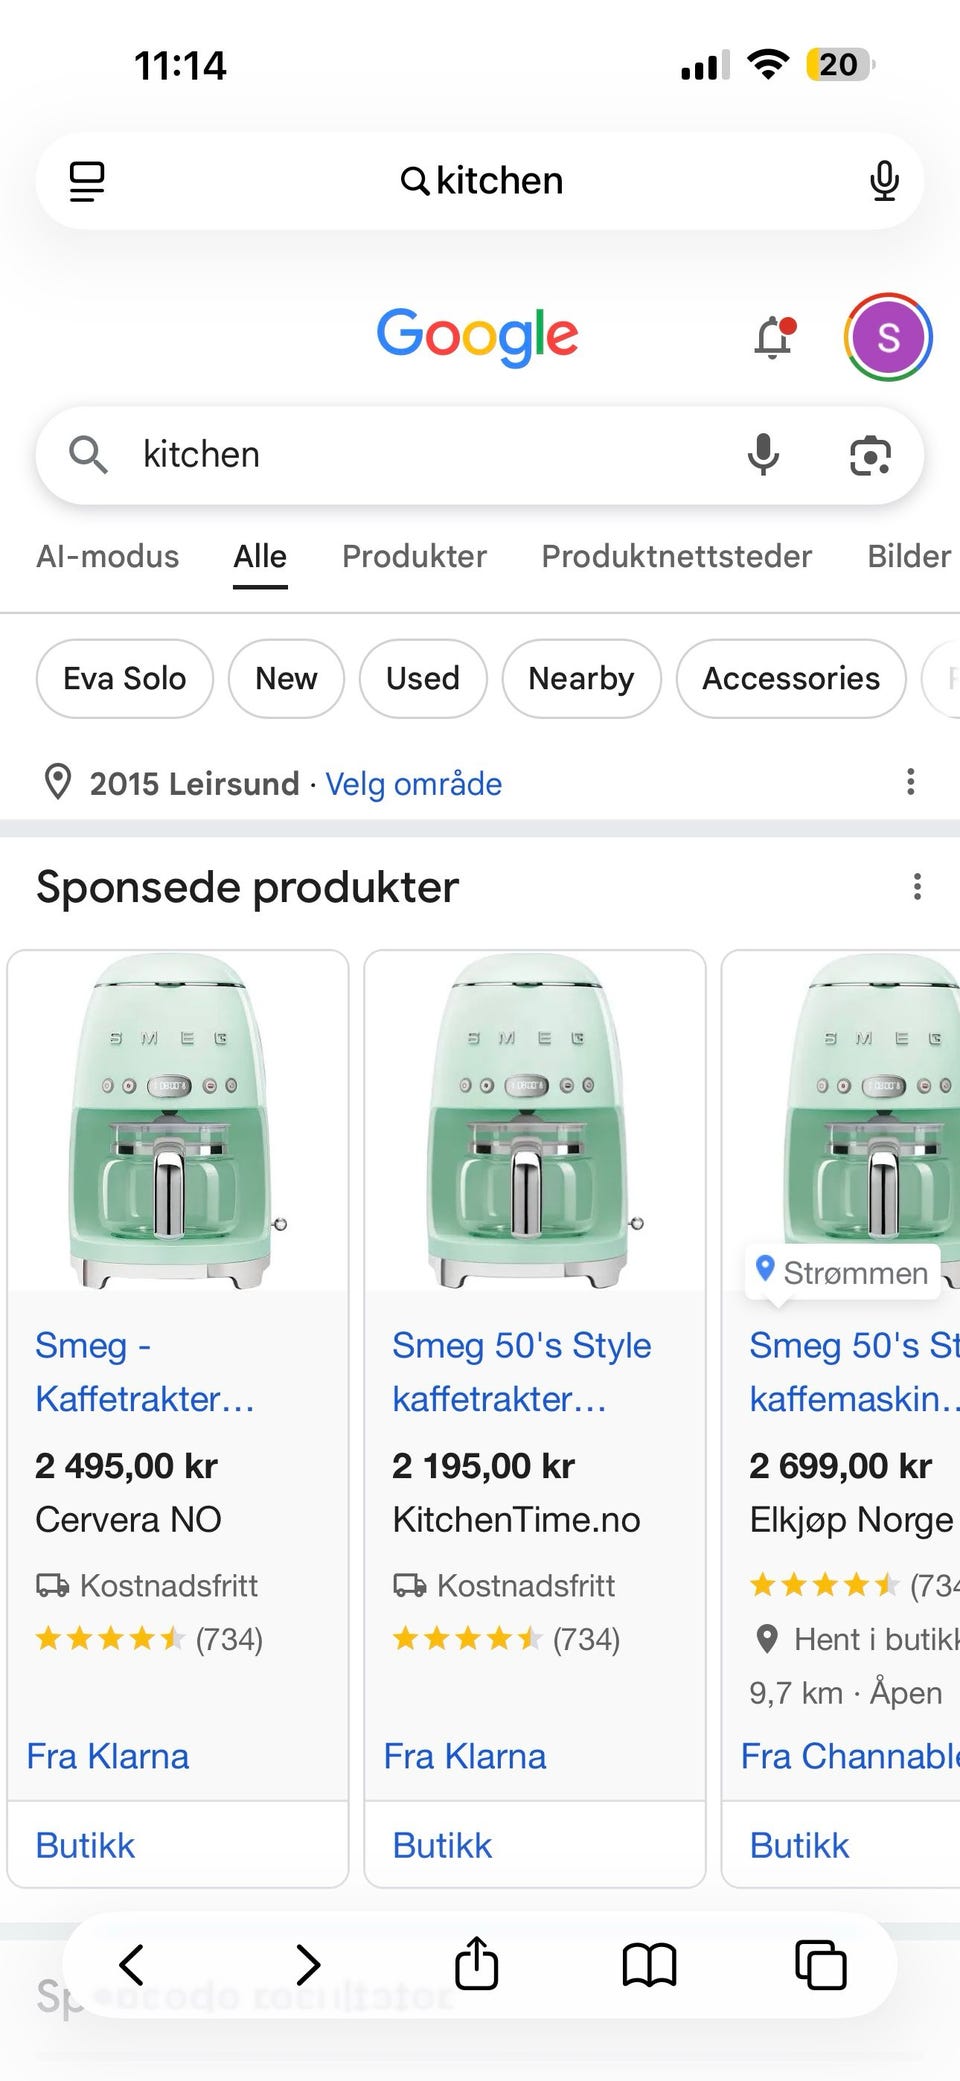
Task: Toggle the New filter chip
Action: point(286,679)
